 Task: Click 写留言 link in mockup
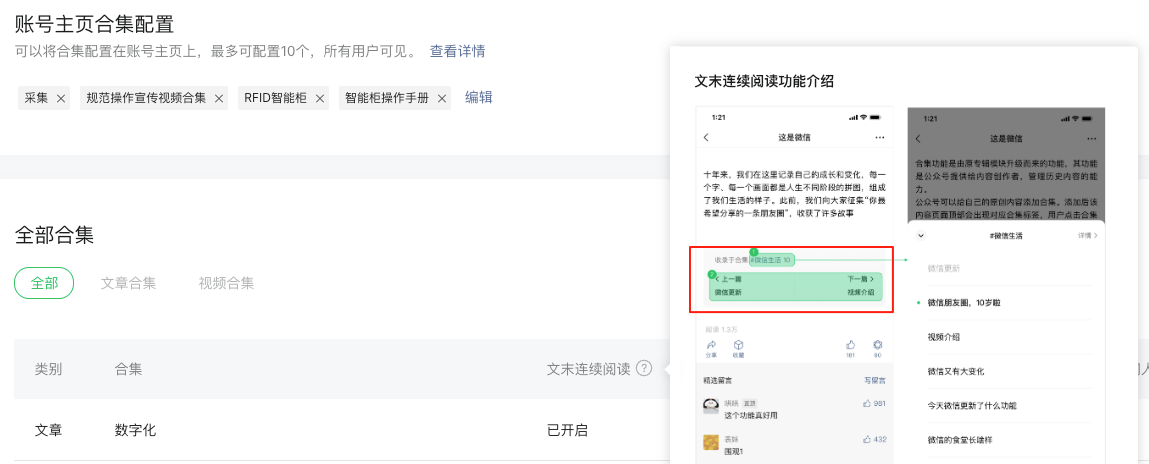click(x=876, y=381)
